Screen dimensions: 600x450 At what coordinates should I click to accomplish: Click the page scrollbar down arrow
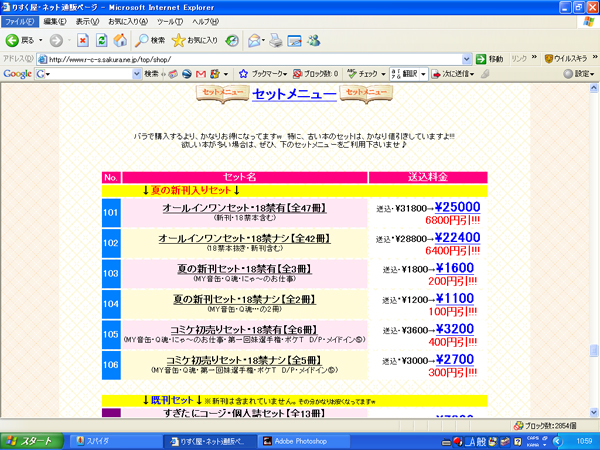tap(594, 412)
